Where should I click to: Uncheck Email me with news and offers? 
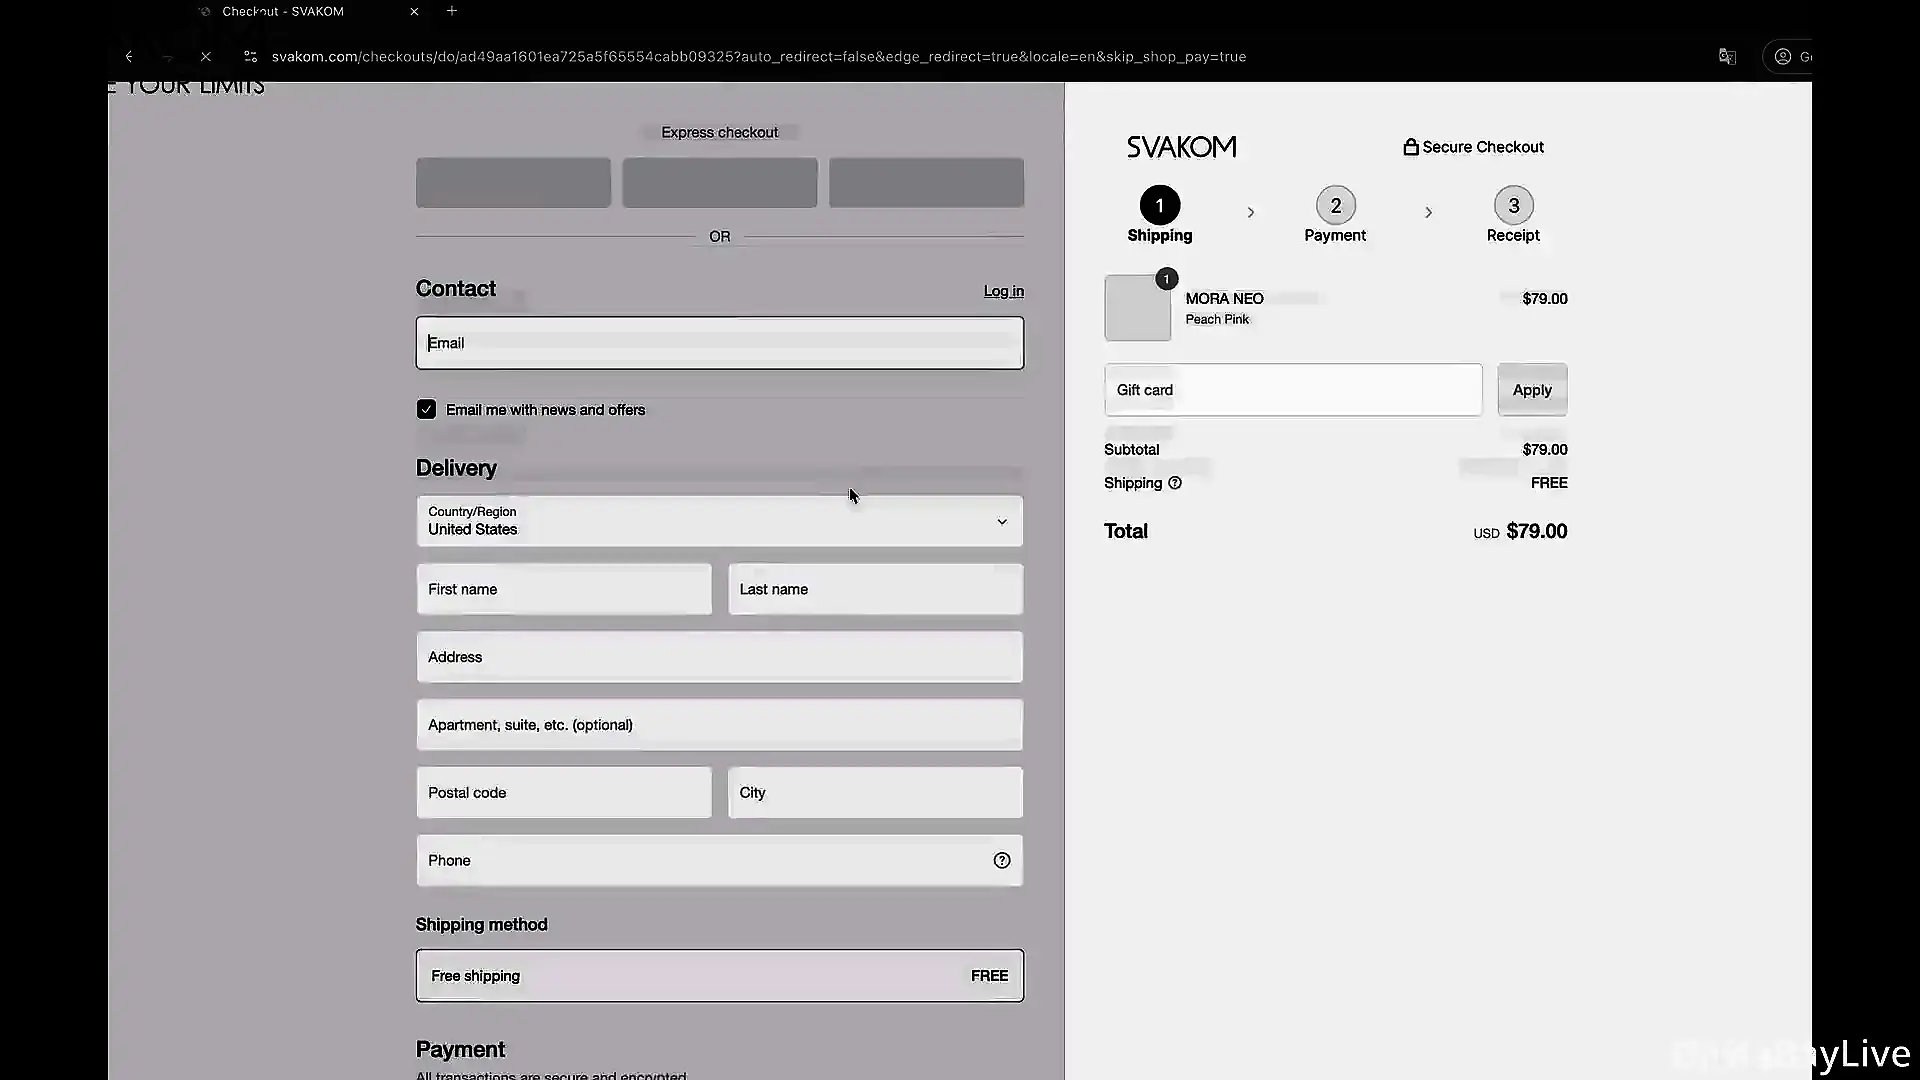click(427, 410)
